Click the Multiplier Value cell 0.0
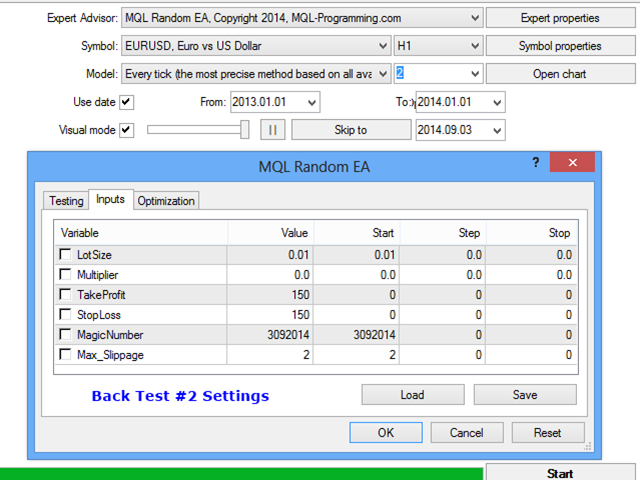Screen dimensions: 640x480 270,275
